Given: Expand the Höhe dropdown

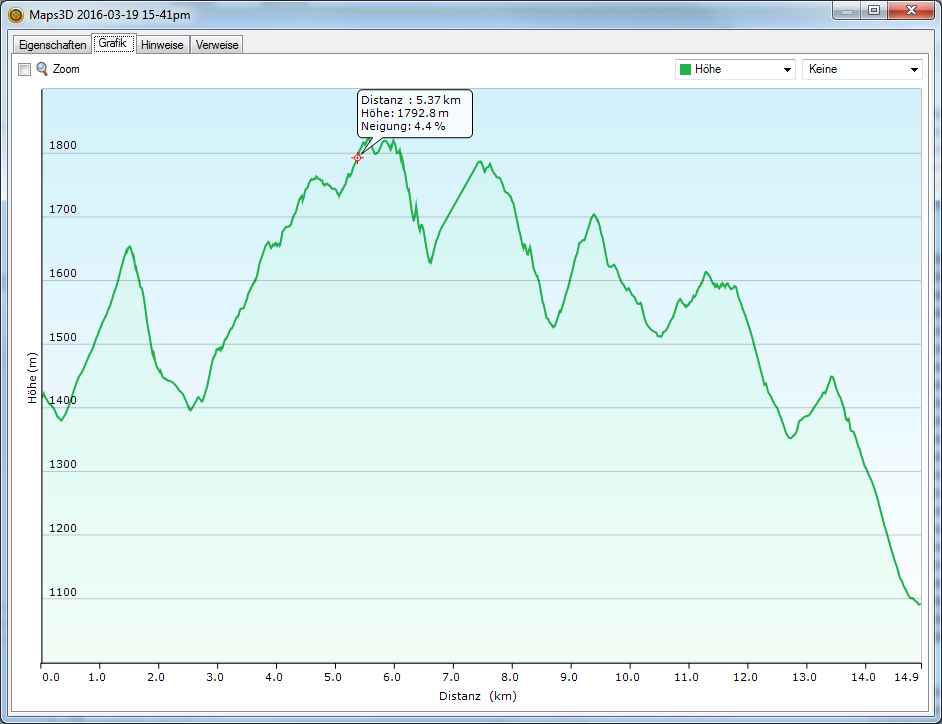Looking at the screenshot, I should 787,70.
